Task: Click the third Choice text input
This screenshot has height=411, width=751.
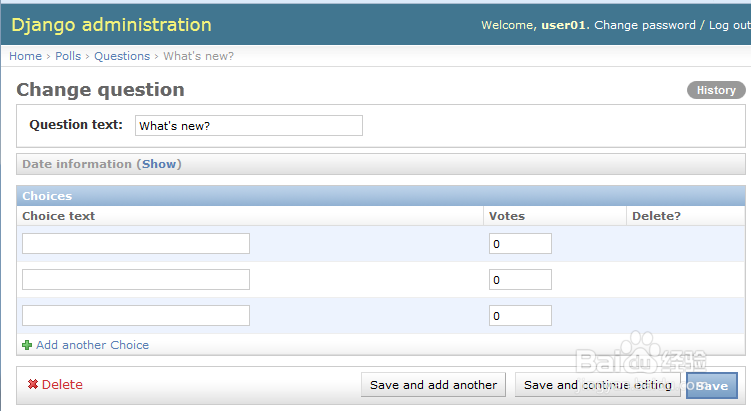Action: tap(136, 316)
